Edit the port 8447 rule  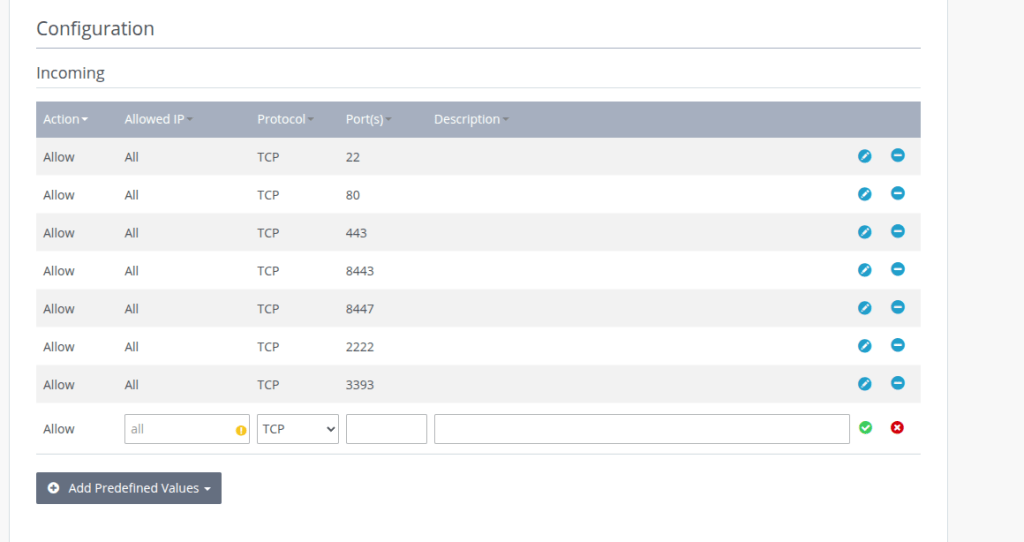pos(865,308)
